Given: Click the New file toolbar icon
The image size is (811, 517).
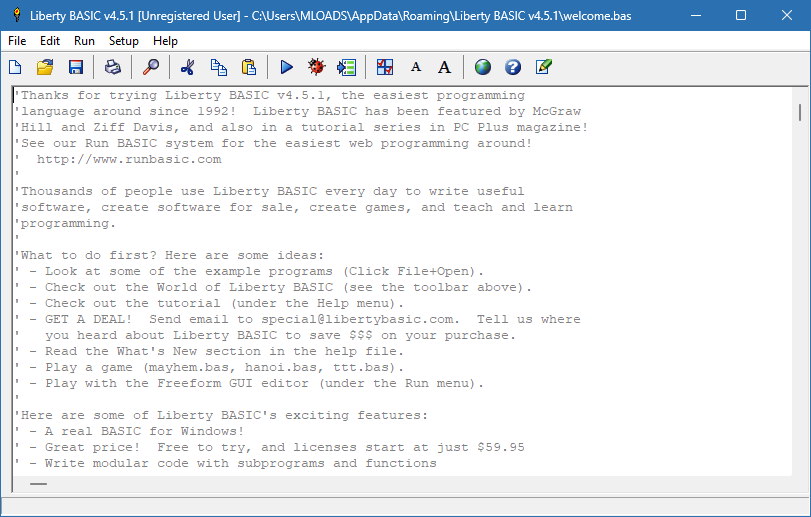Looking at the screenshot, I should click(15, 67).
